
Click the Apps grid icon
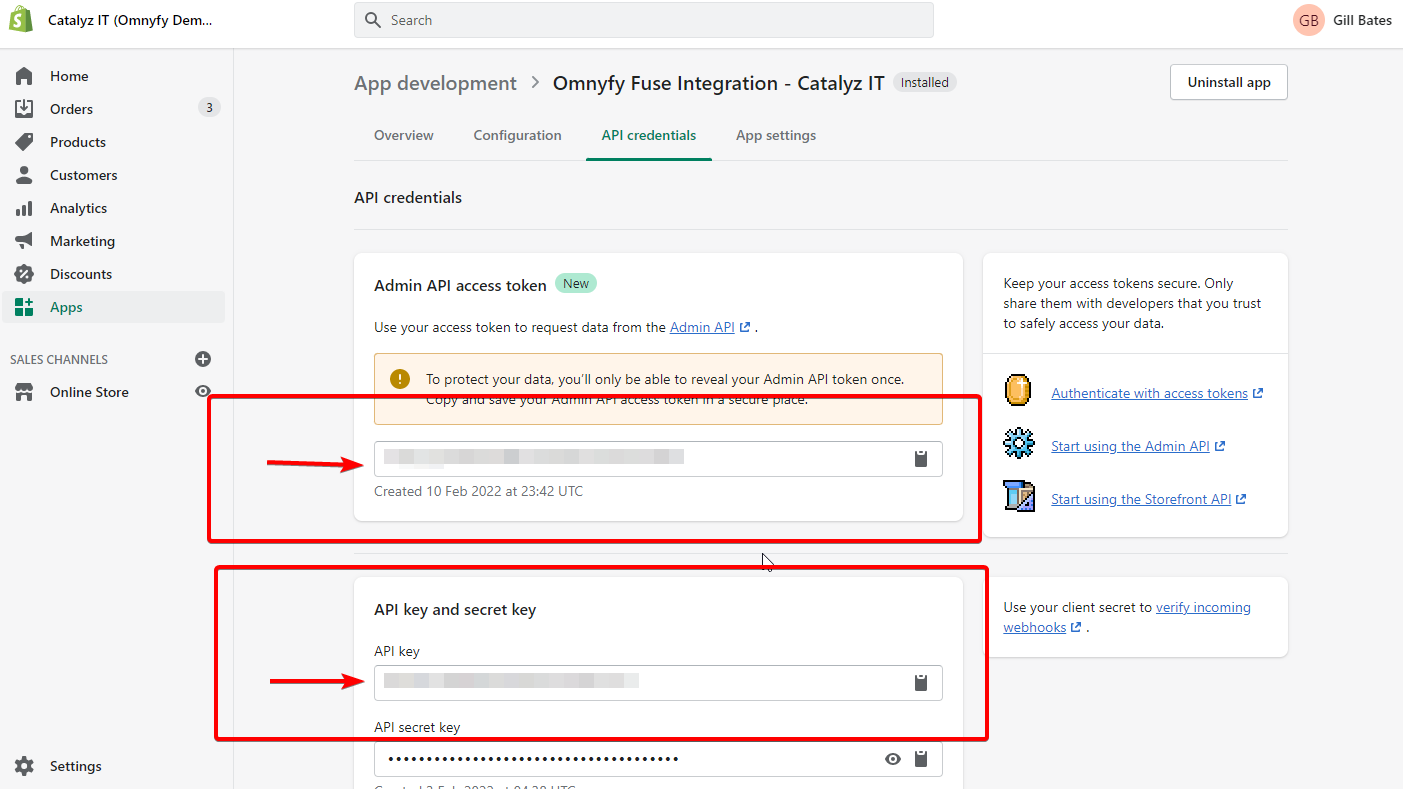24,307
